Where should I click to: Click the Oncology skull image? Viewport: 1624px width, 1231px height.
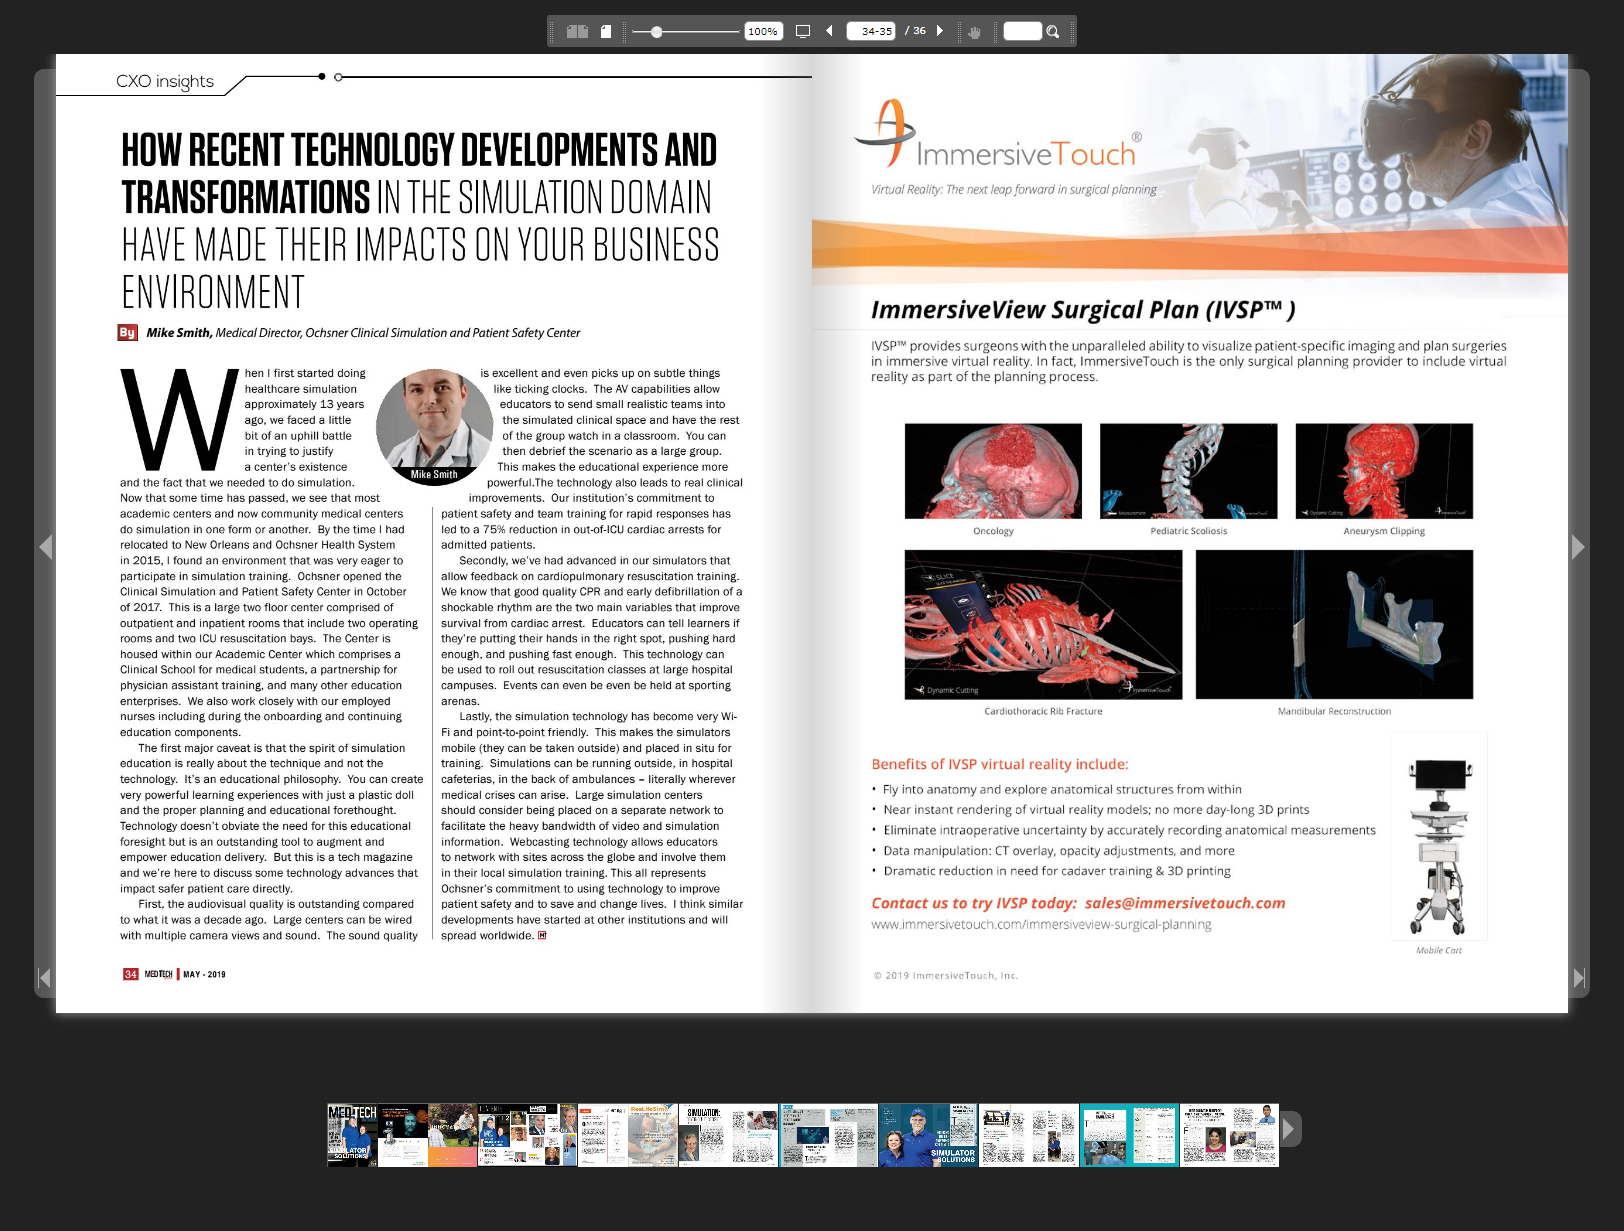click(993, 471)
